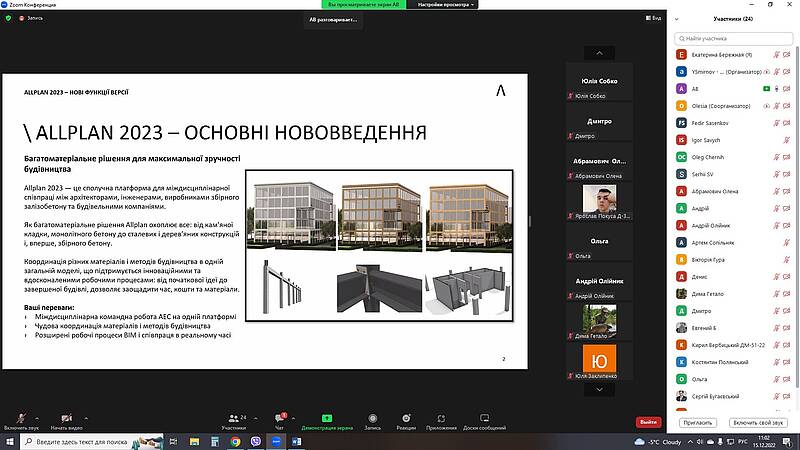This screenshot has width=800, height=450.
Task: Select YSmirnov organizer in participants list
Action: point(733,72)
